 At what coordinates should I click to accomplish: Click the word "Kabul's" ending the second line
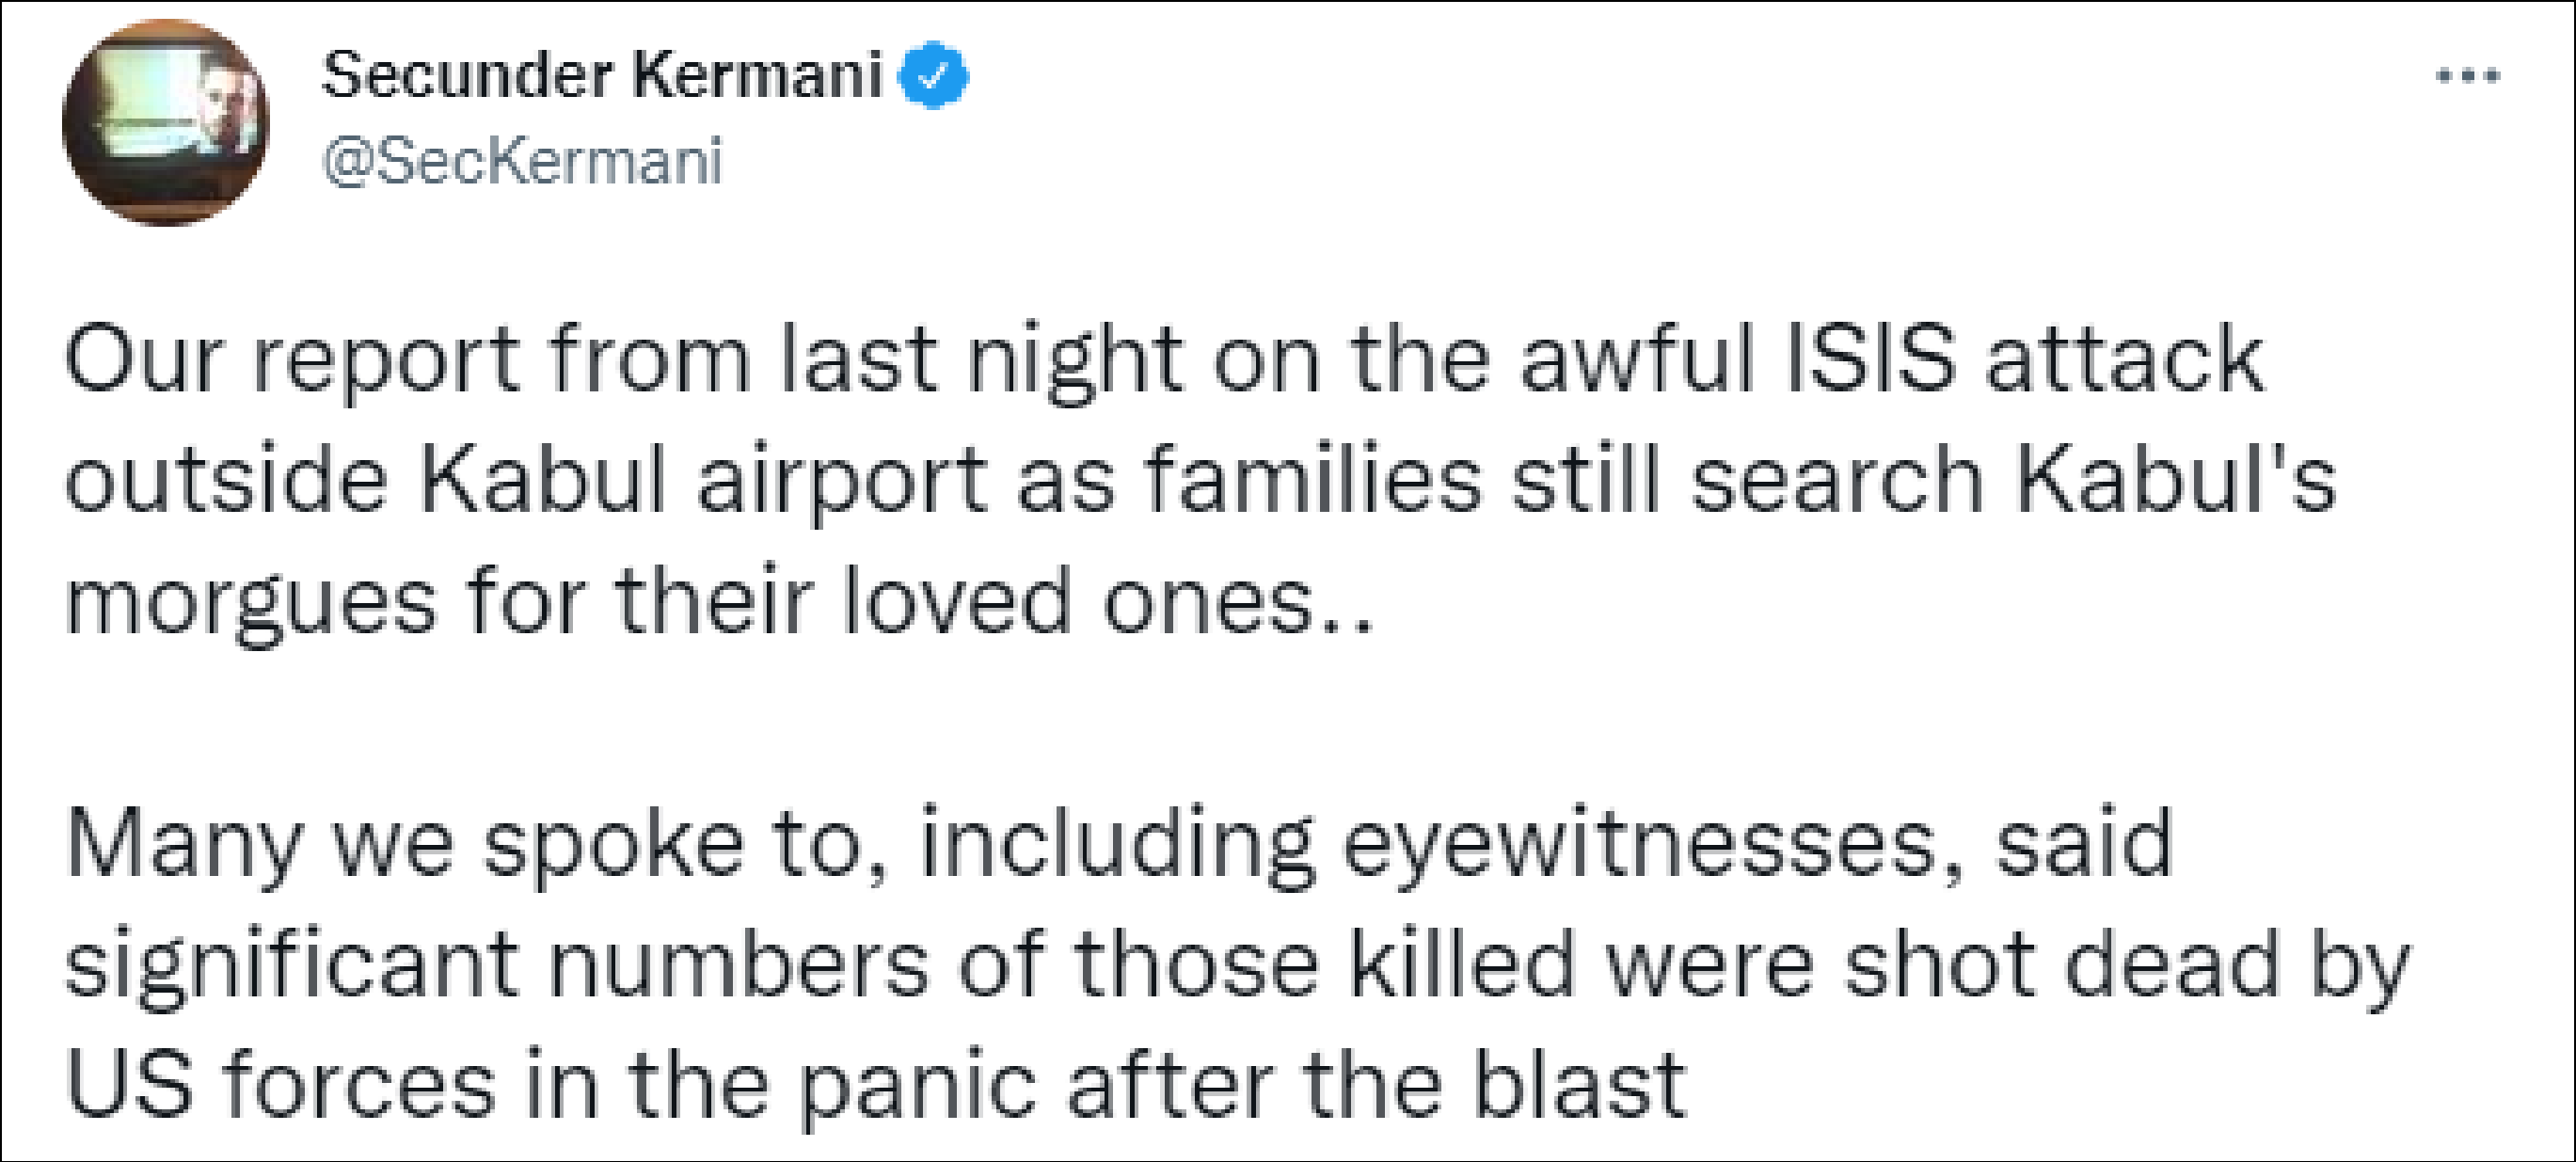pos(2176,481)
